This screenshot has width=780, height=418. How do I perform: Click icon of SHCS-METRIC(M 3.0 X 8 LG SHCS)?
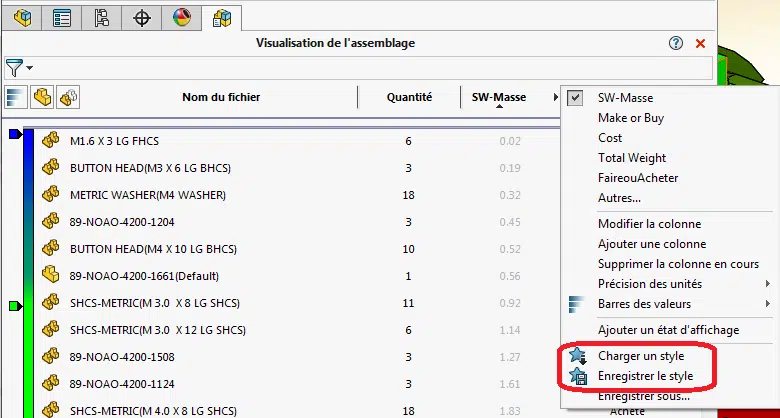tap(50, 302)
